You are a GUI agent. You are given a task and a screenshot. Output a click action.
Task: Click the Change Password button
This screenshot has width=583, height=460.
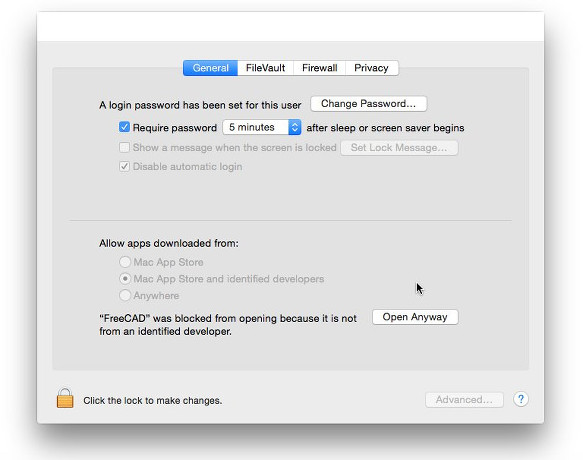[x=368, y=104]
